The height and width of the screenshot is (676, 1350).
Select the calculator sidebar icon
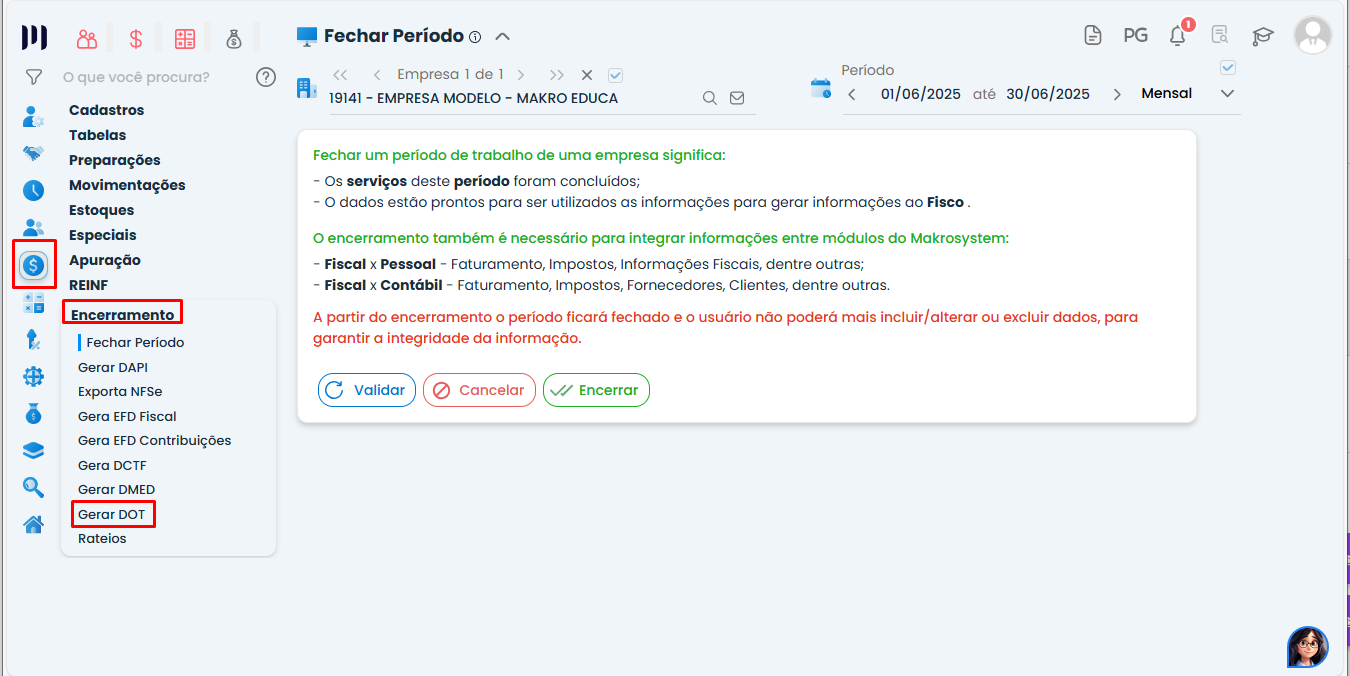pos(33,303)
